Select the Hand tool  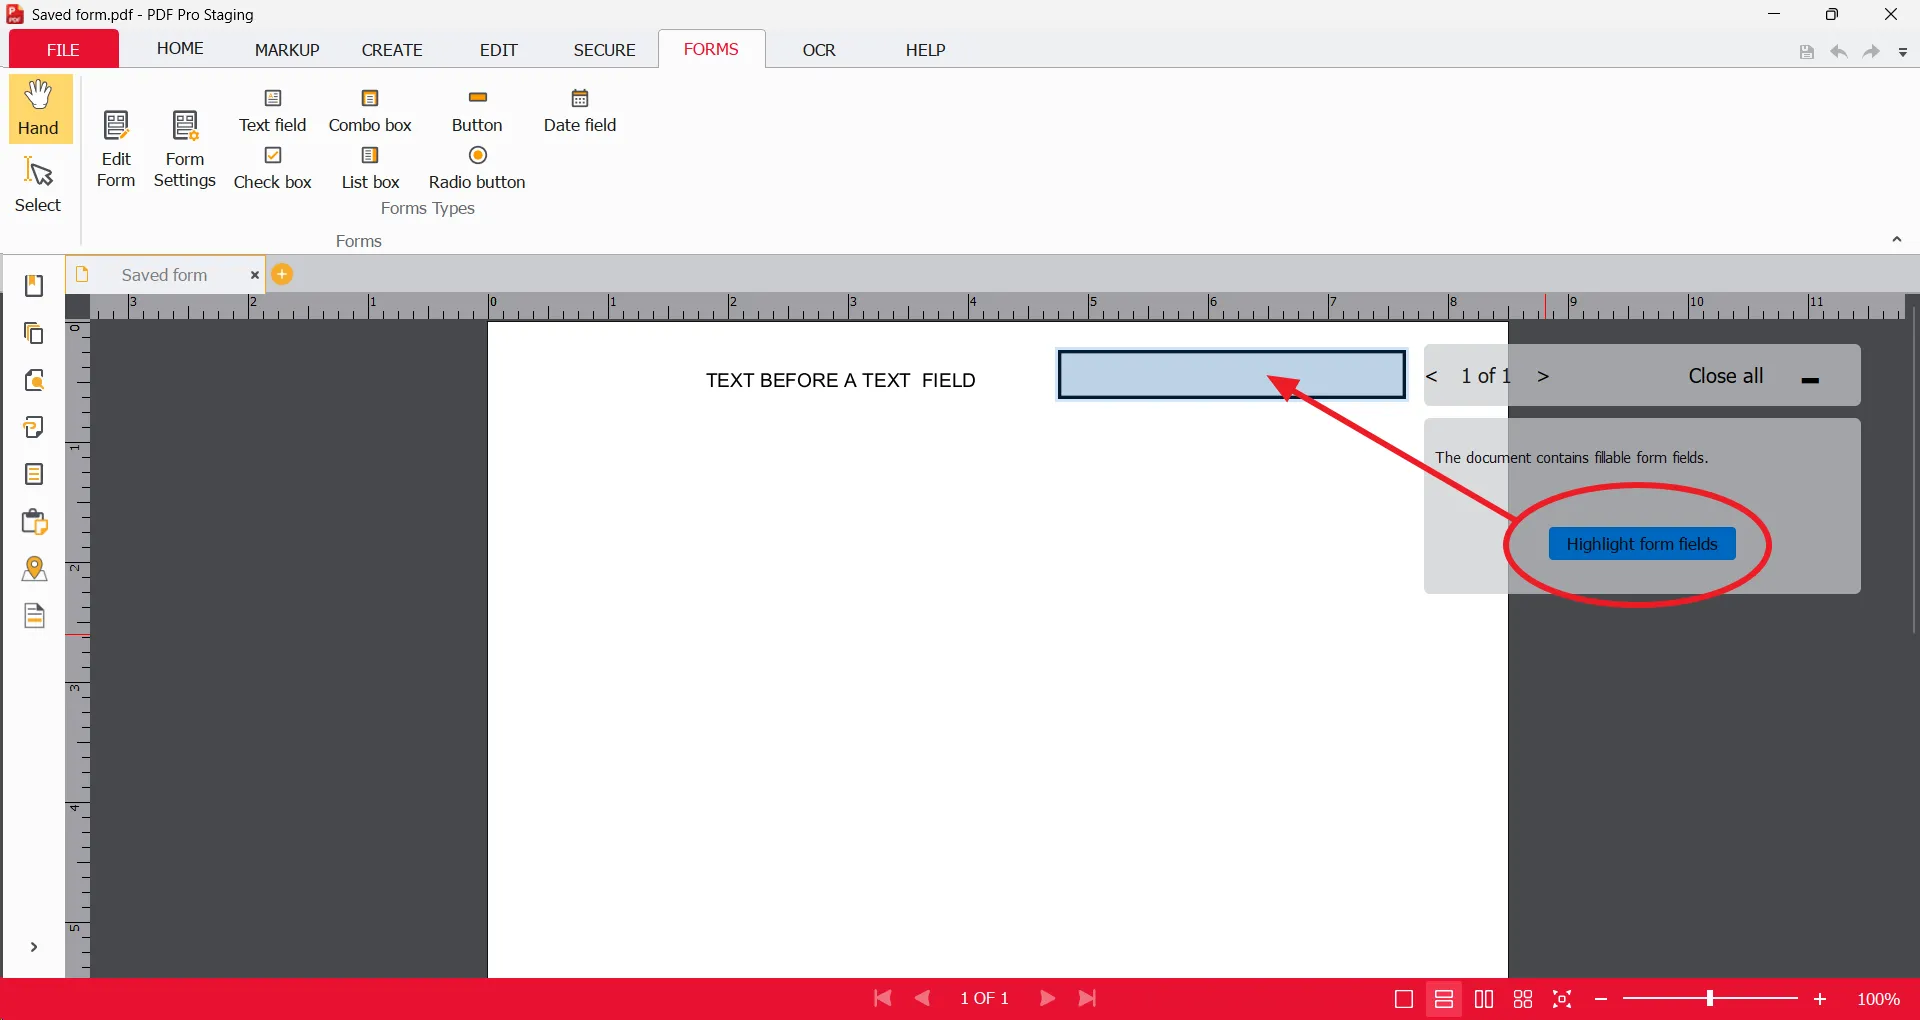click(39, 108)
